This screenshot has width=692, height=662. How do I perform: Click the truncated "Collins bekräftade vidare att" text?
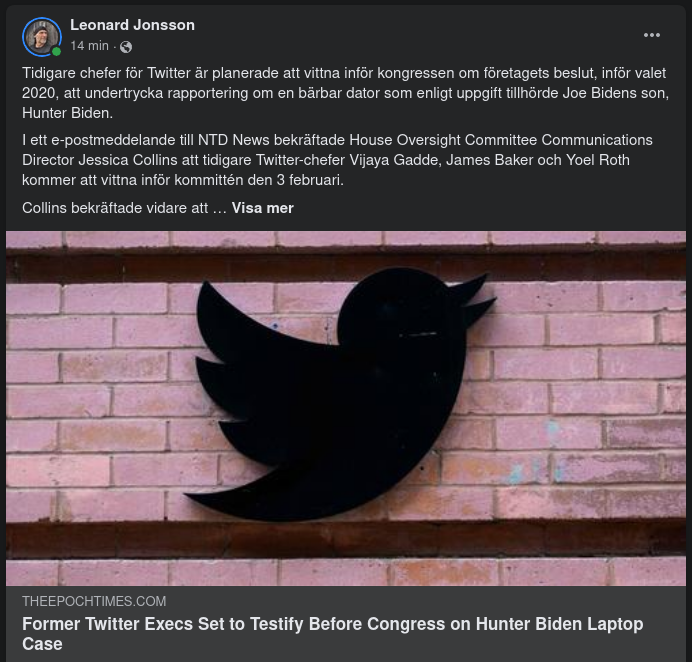click(x=116, y=208)
